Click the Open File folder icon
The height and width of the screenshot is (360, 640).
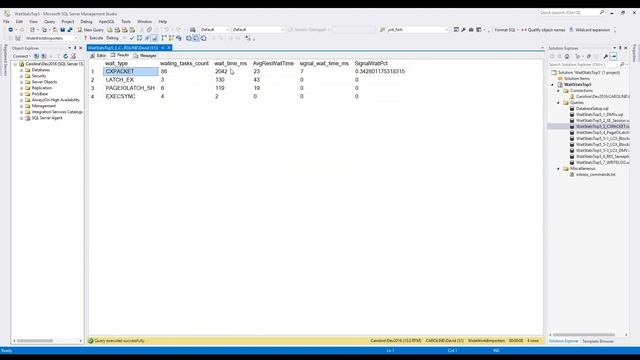coord(55,30)
